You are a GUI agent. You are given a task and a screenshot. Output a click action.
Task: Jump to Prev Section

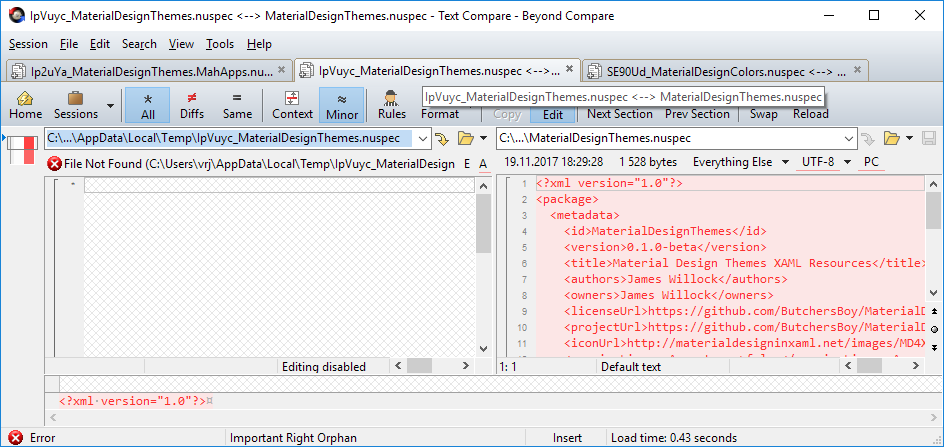pyautogui.click(x=697, y=114)
